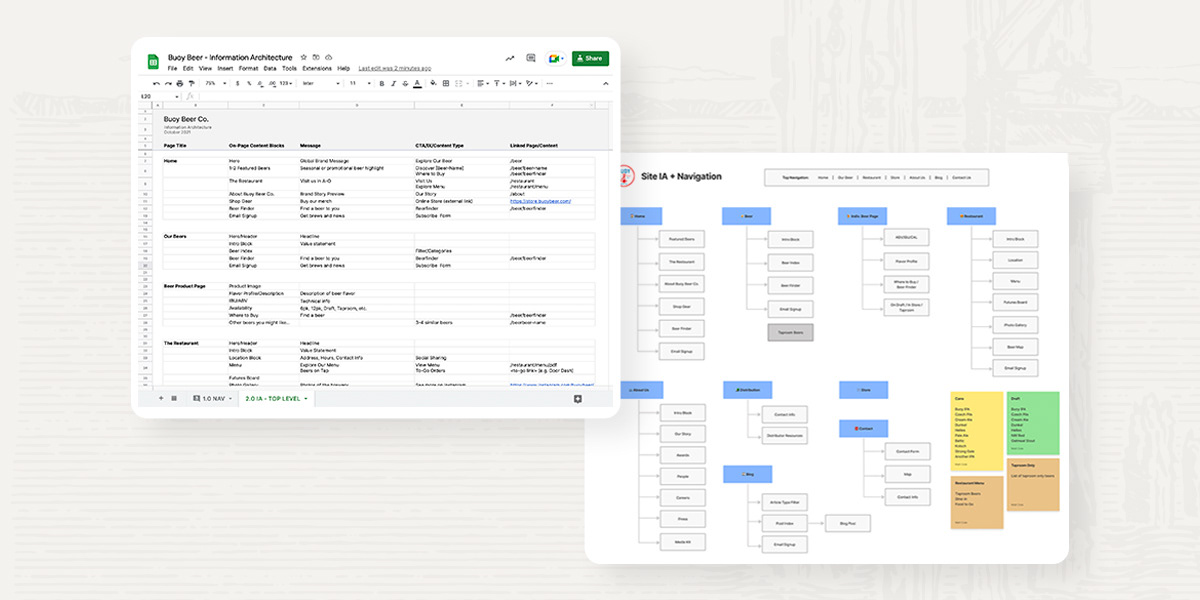Viewport: 1200px width, 600px height.
Task: Click the yellow Cans sticky note
Action: [x=976, y=430]
